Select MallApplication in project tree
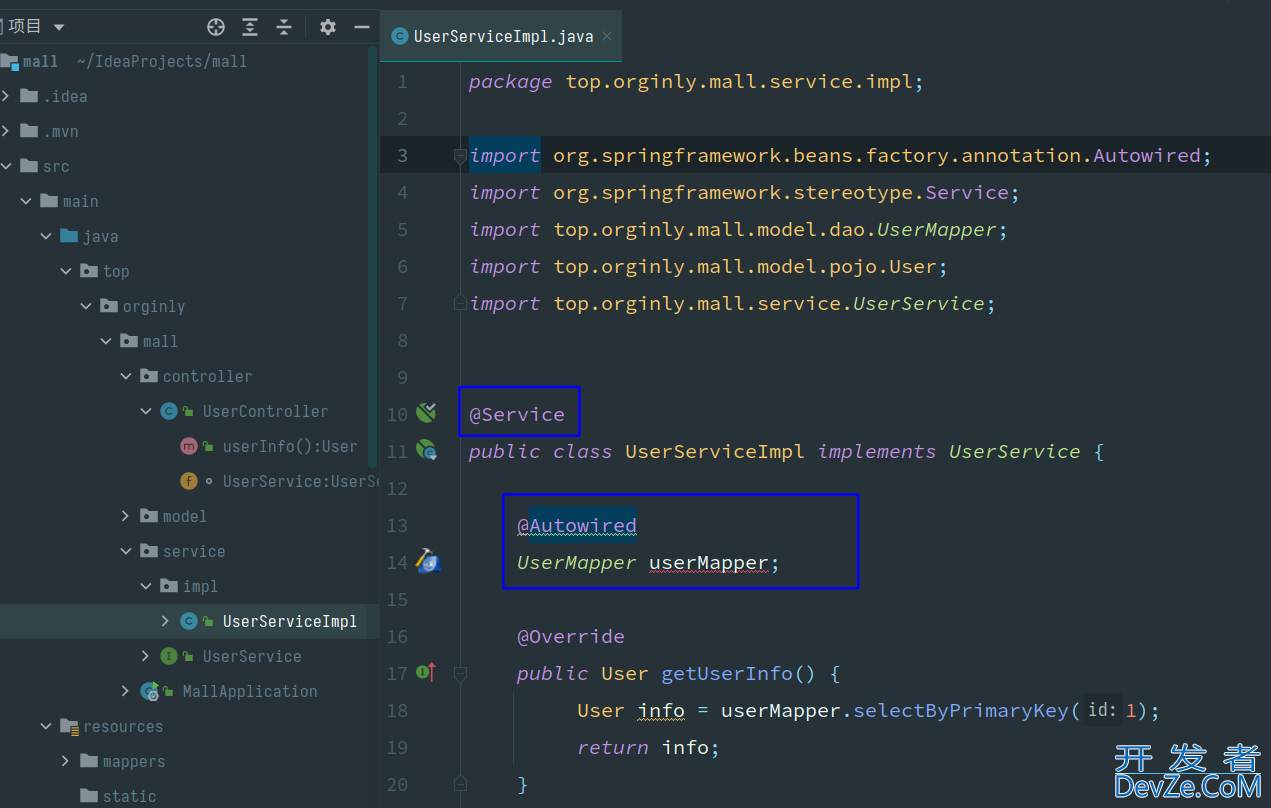The width and height of the screenshot is (1271, 808). pyautogui.click(x=250, y=691)
